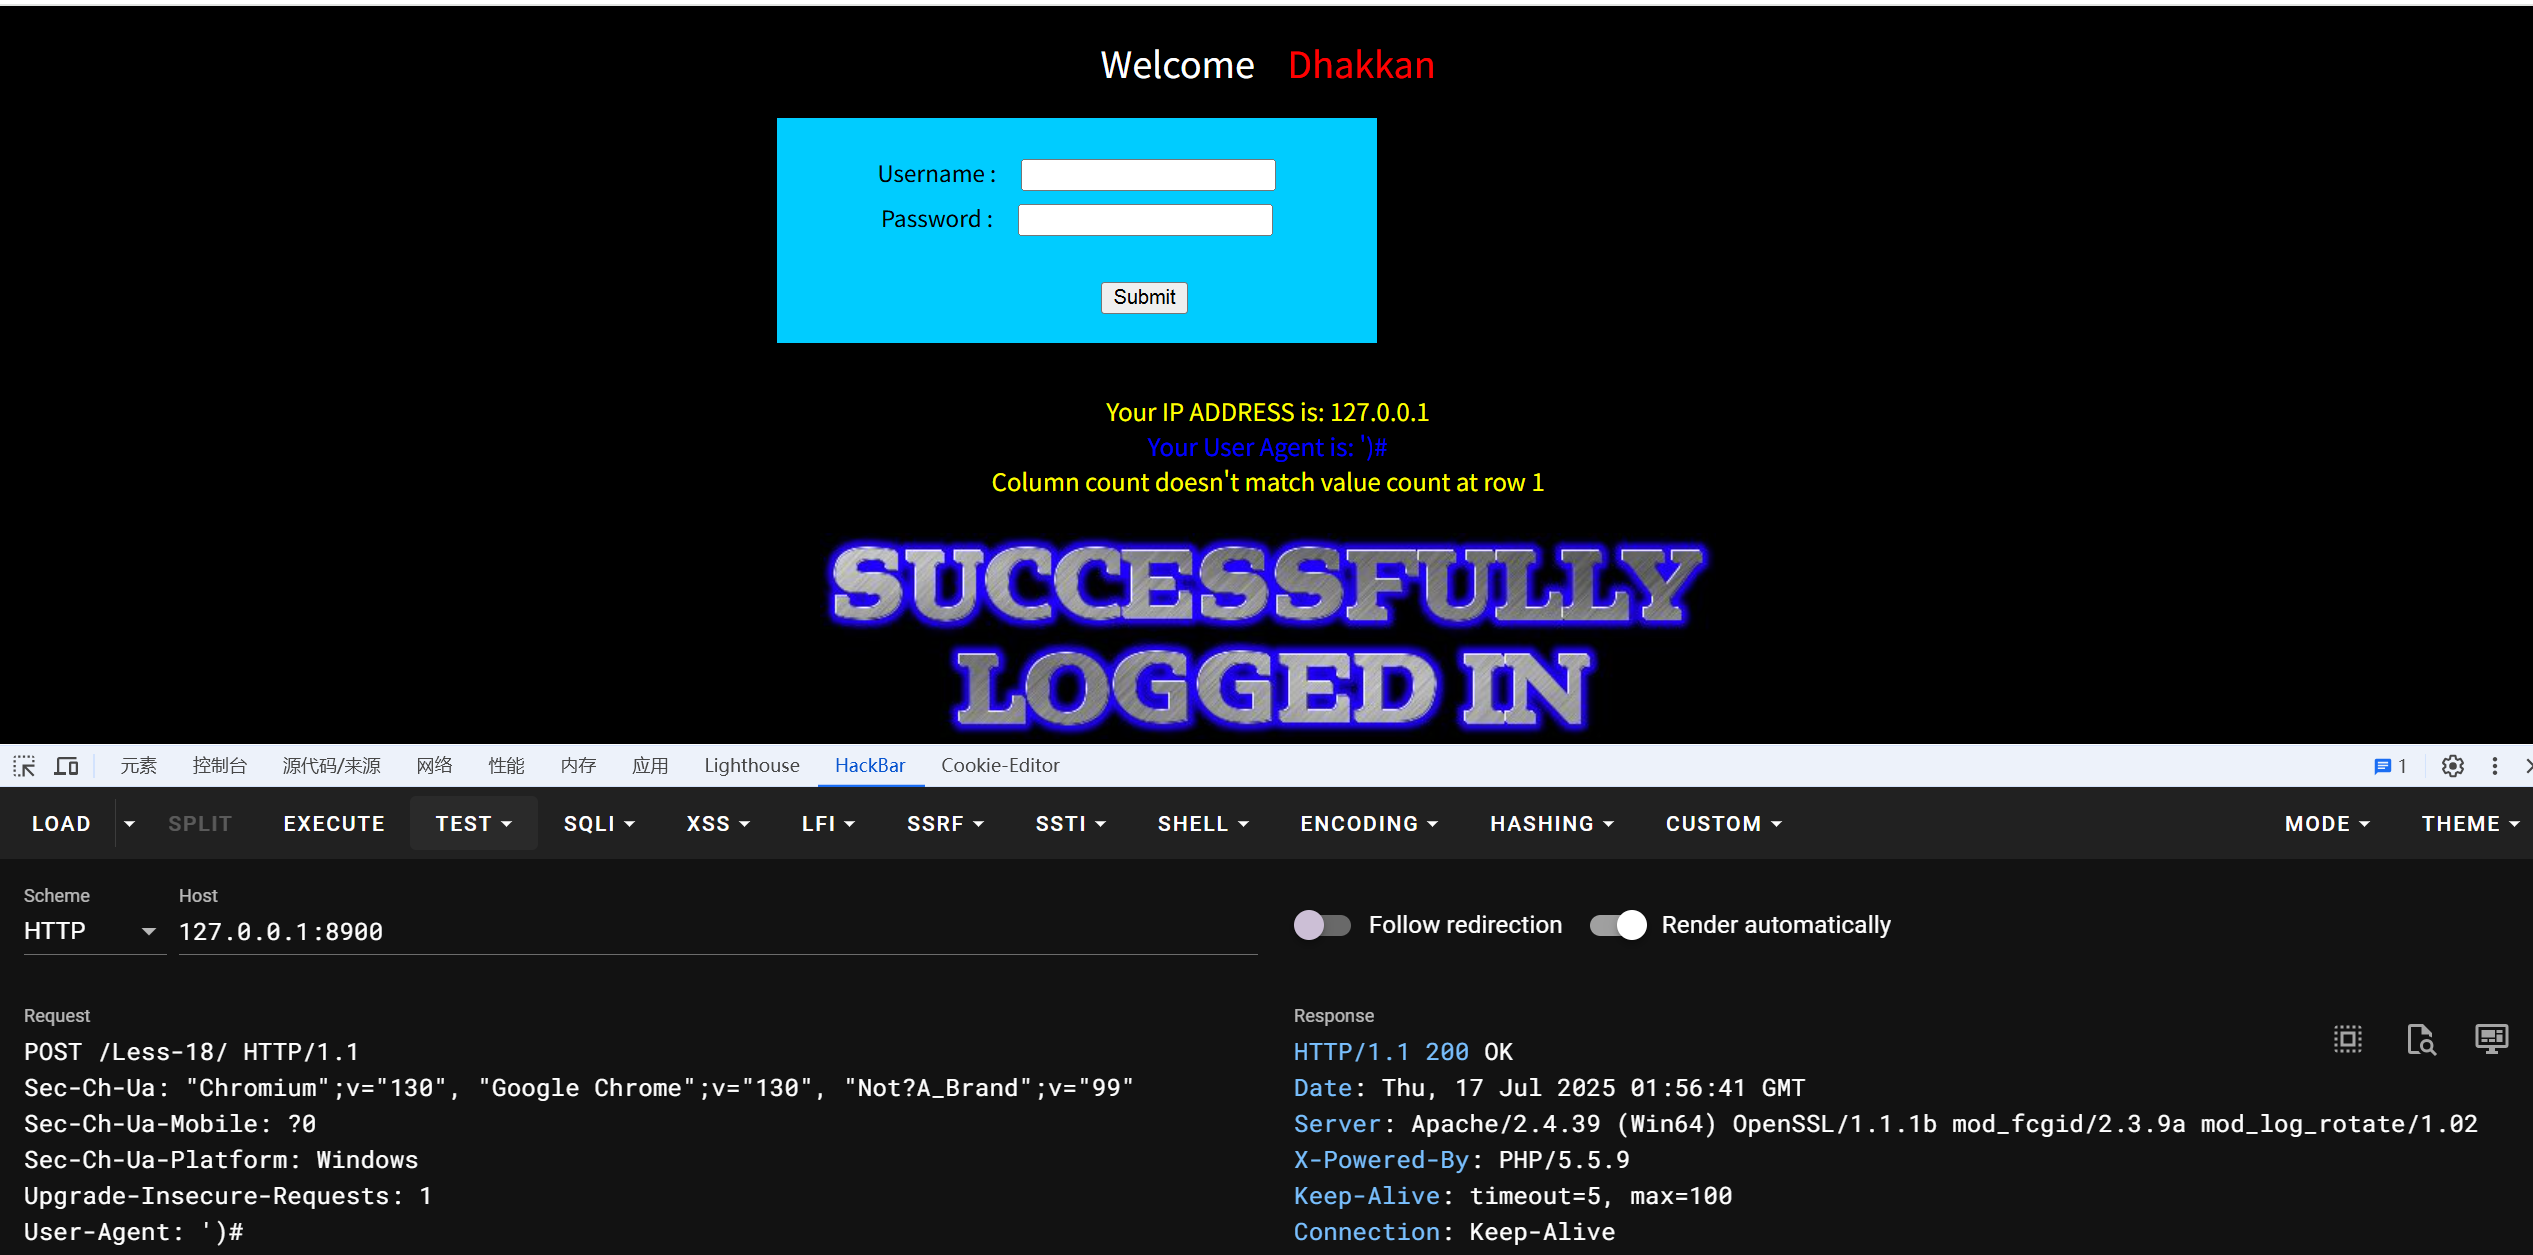Screen dimensions: 2533x1255
Task: Switch to the Lighthouse tab
Action: click(x=752, y=766)
